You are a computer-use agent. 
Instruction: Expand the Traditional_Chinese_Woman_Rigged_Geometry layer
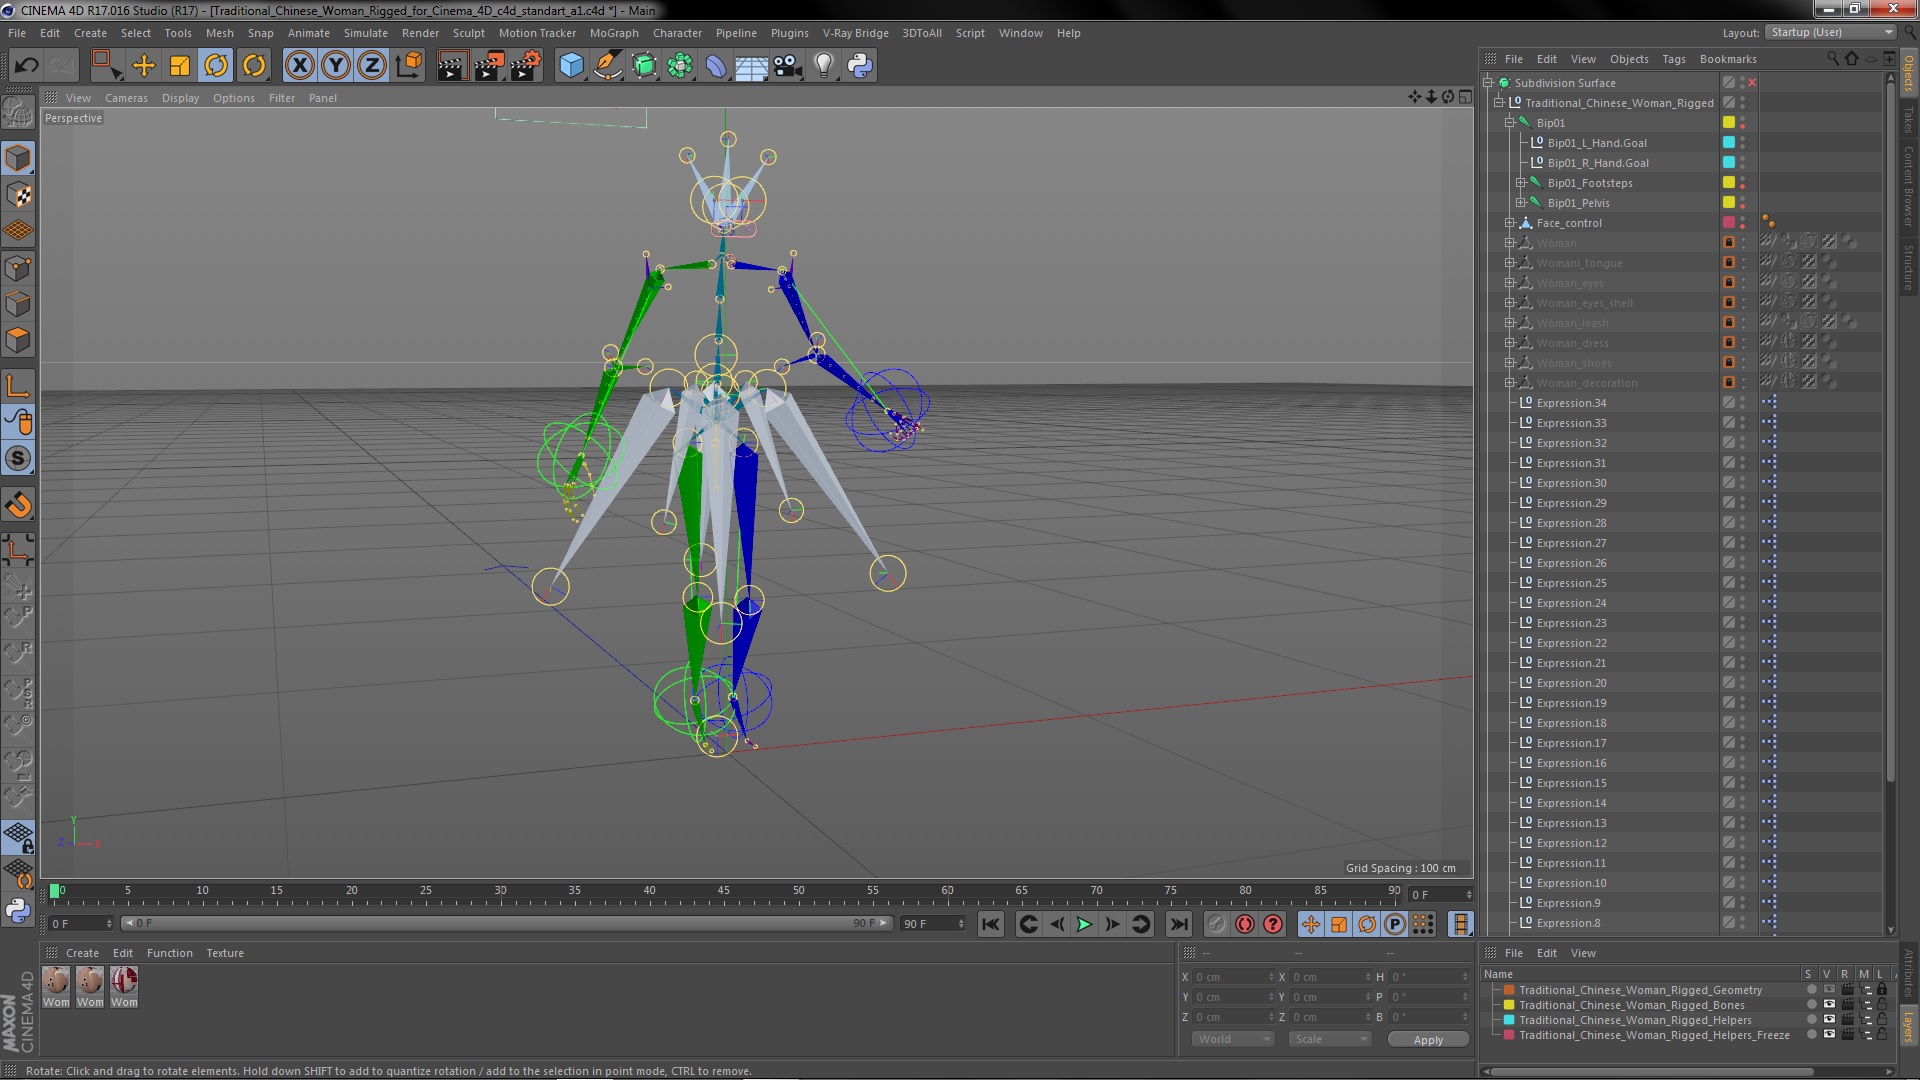click(x=1497, y=989)
